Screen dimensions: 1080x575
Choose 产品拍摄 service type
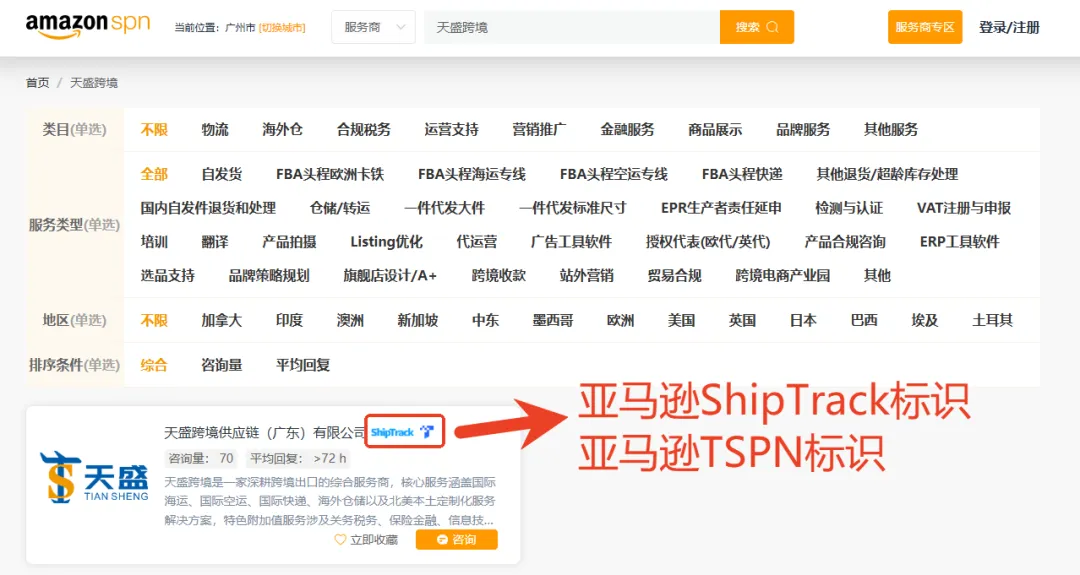pos(289,242)
